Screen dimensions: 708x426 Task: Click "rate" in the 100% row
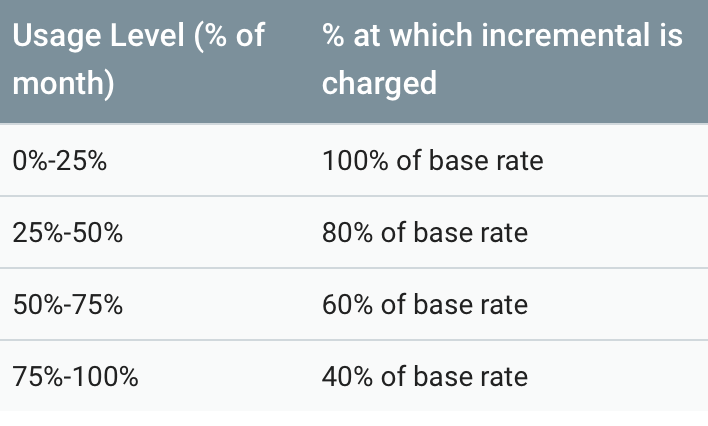click(520, 161)
